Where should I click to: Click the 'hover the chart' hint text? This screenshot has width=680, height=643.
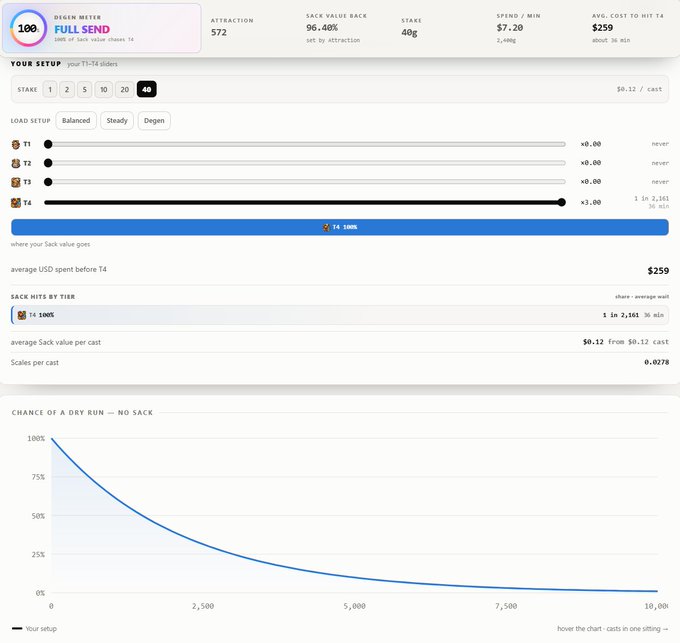coord(612,629)
